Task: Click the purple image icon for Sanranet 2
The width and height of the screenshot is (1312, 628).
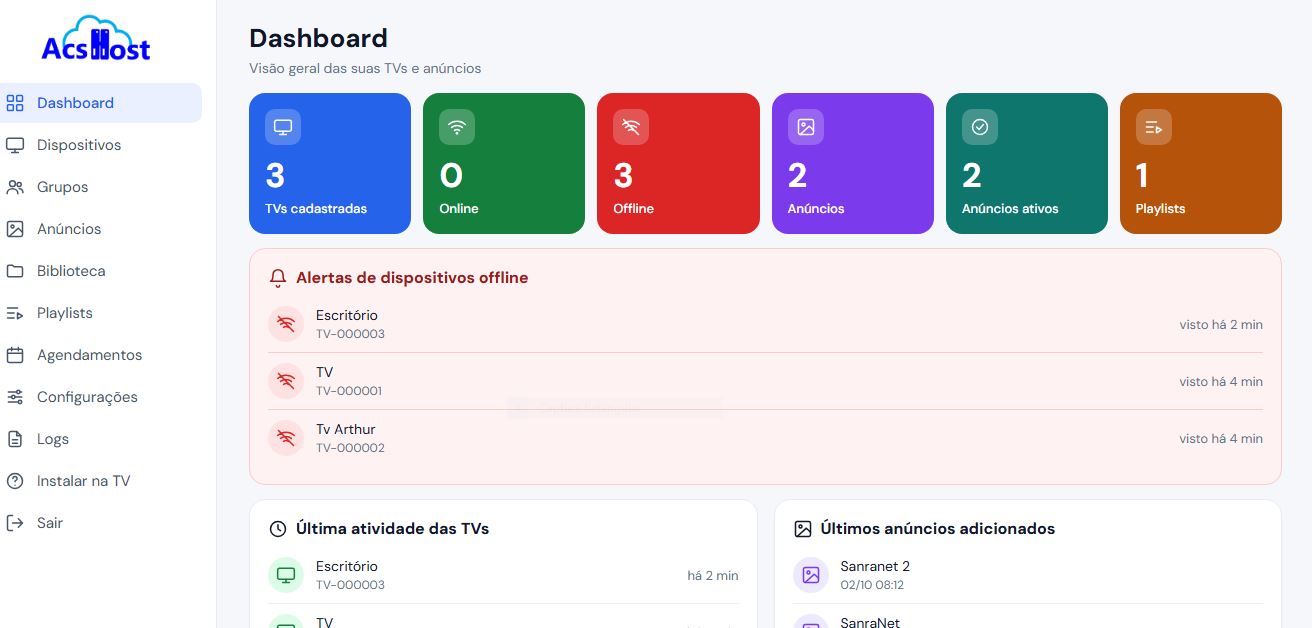Action: (811, 575)
